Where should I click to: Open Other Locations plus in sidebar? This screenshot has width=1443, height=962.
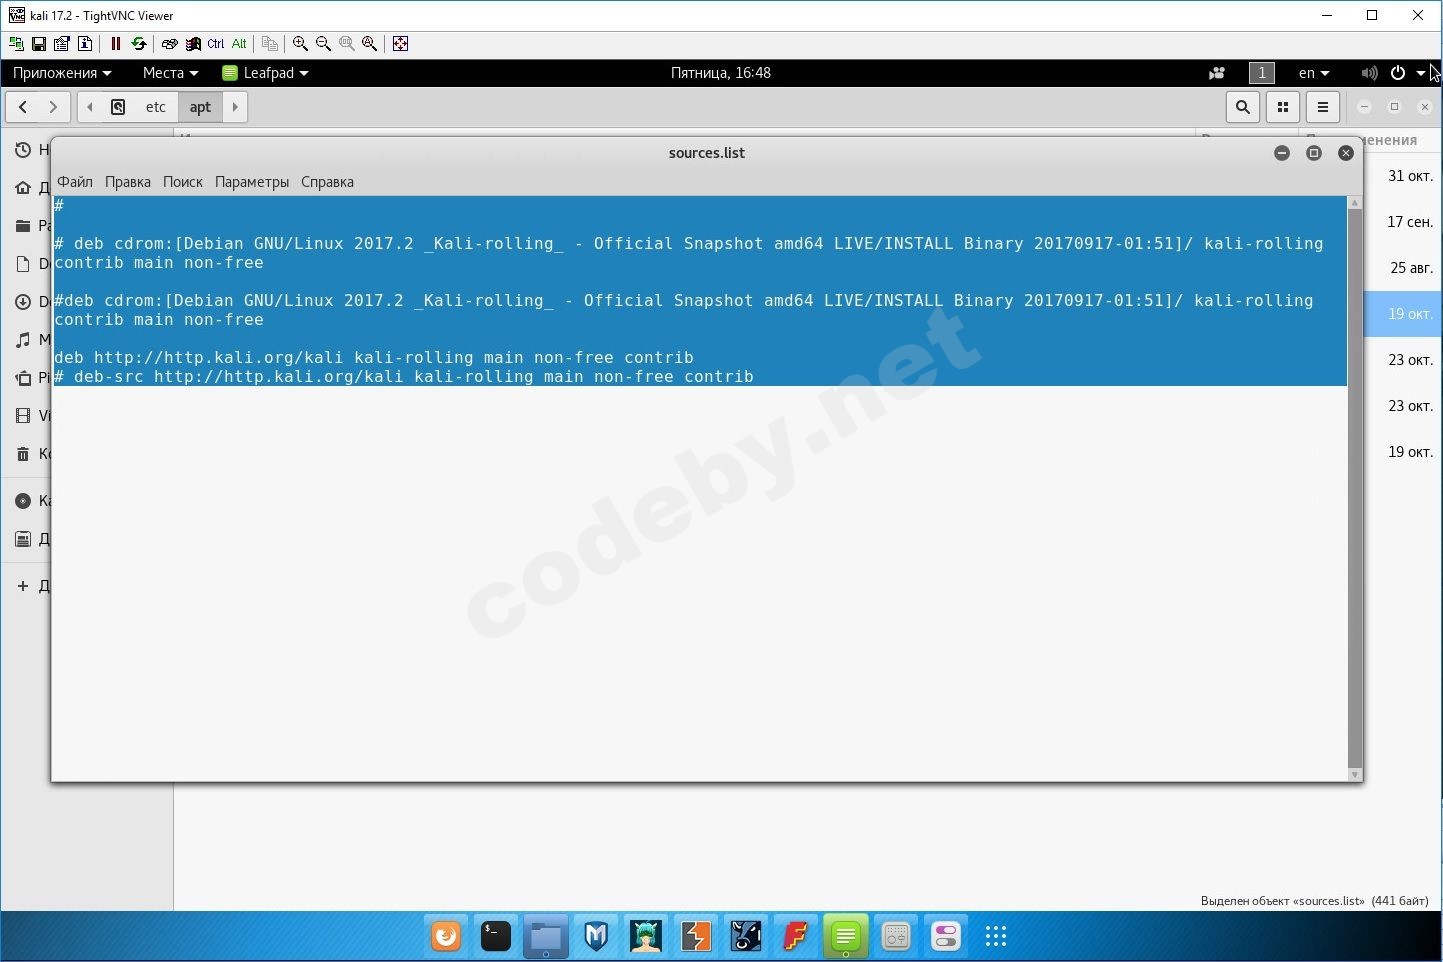click(x=27, y=586)
